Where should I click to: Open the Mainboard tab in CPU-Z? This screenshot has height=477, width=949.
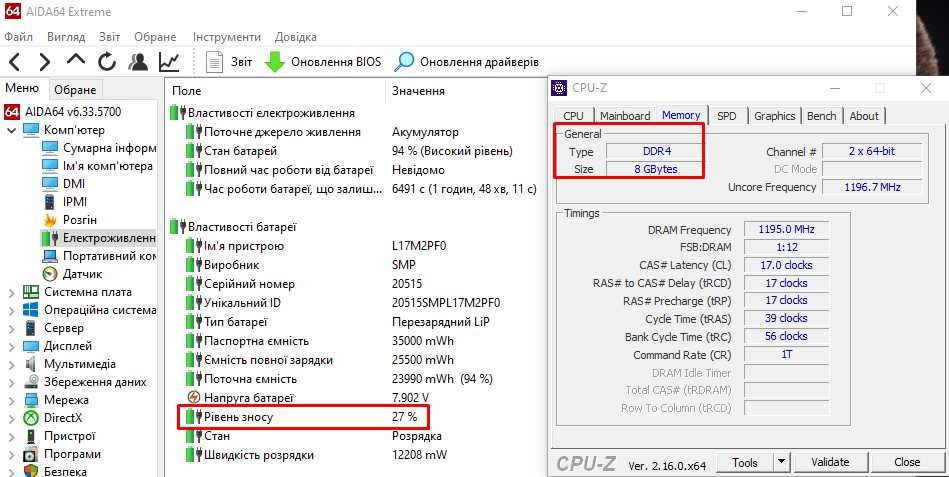625,116
